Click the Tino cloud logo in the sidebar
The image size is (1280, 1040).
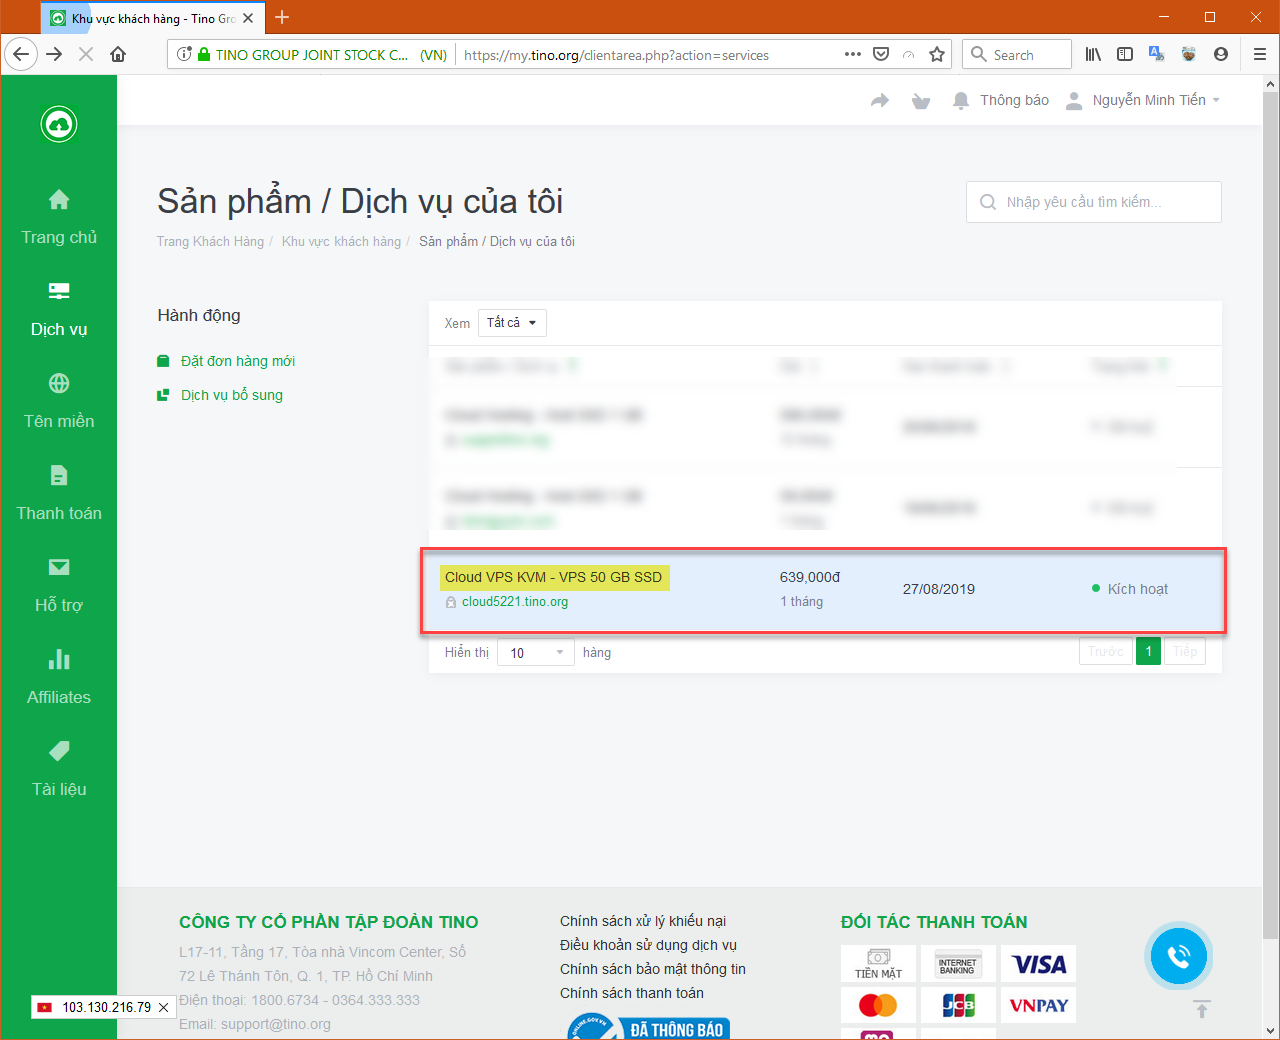coord(58,124)
